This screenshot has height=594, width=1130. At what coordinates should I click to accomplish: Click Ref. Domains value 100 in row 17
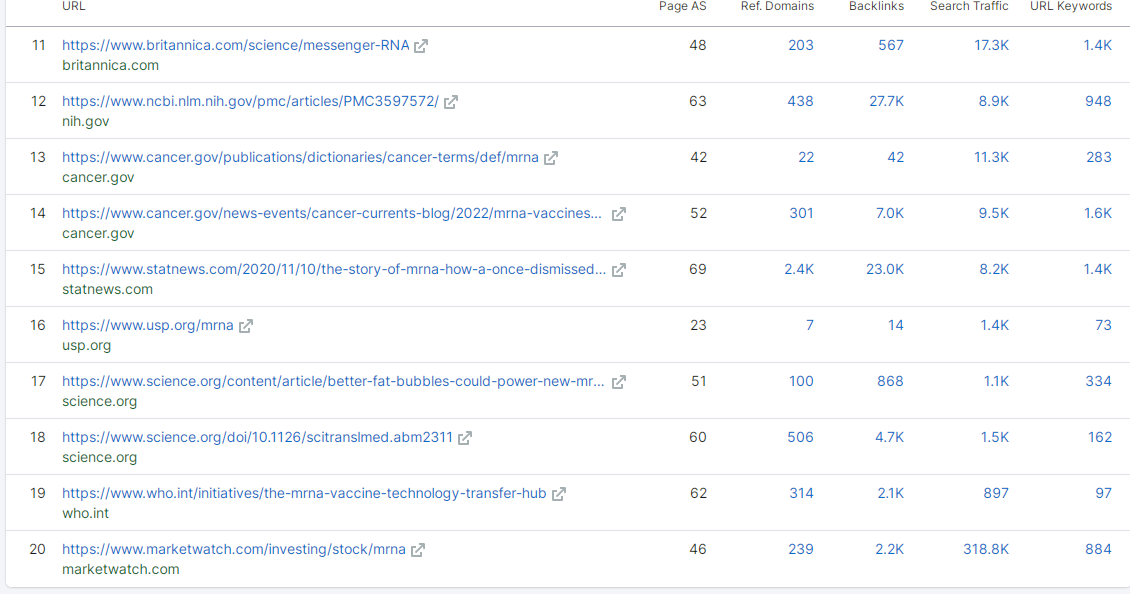coord(801,381)
